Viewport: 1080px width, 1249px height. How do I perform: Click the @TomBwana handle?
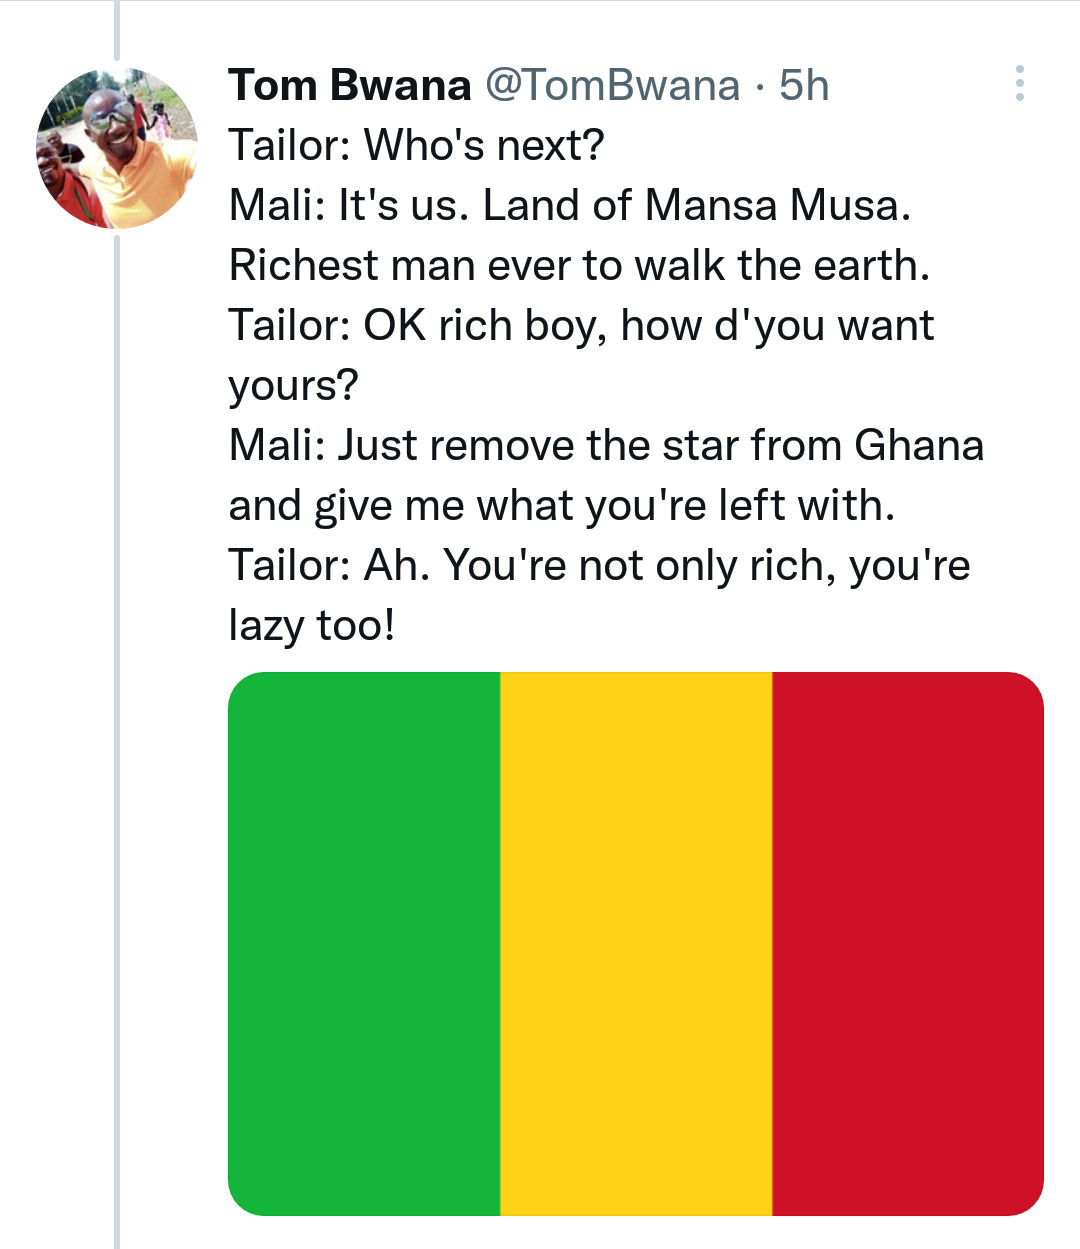point(612,86)
